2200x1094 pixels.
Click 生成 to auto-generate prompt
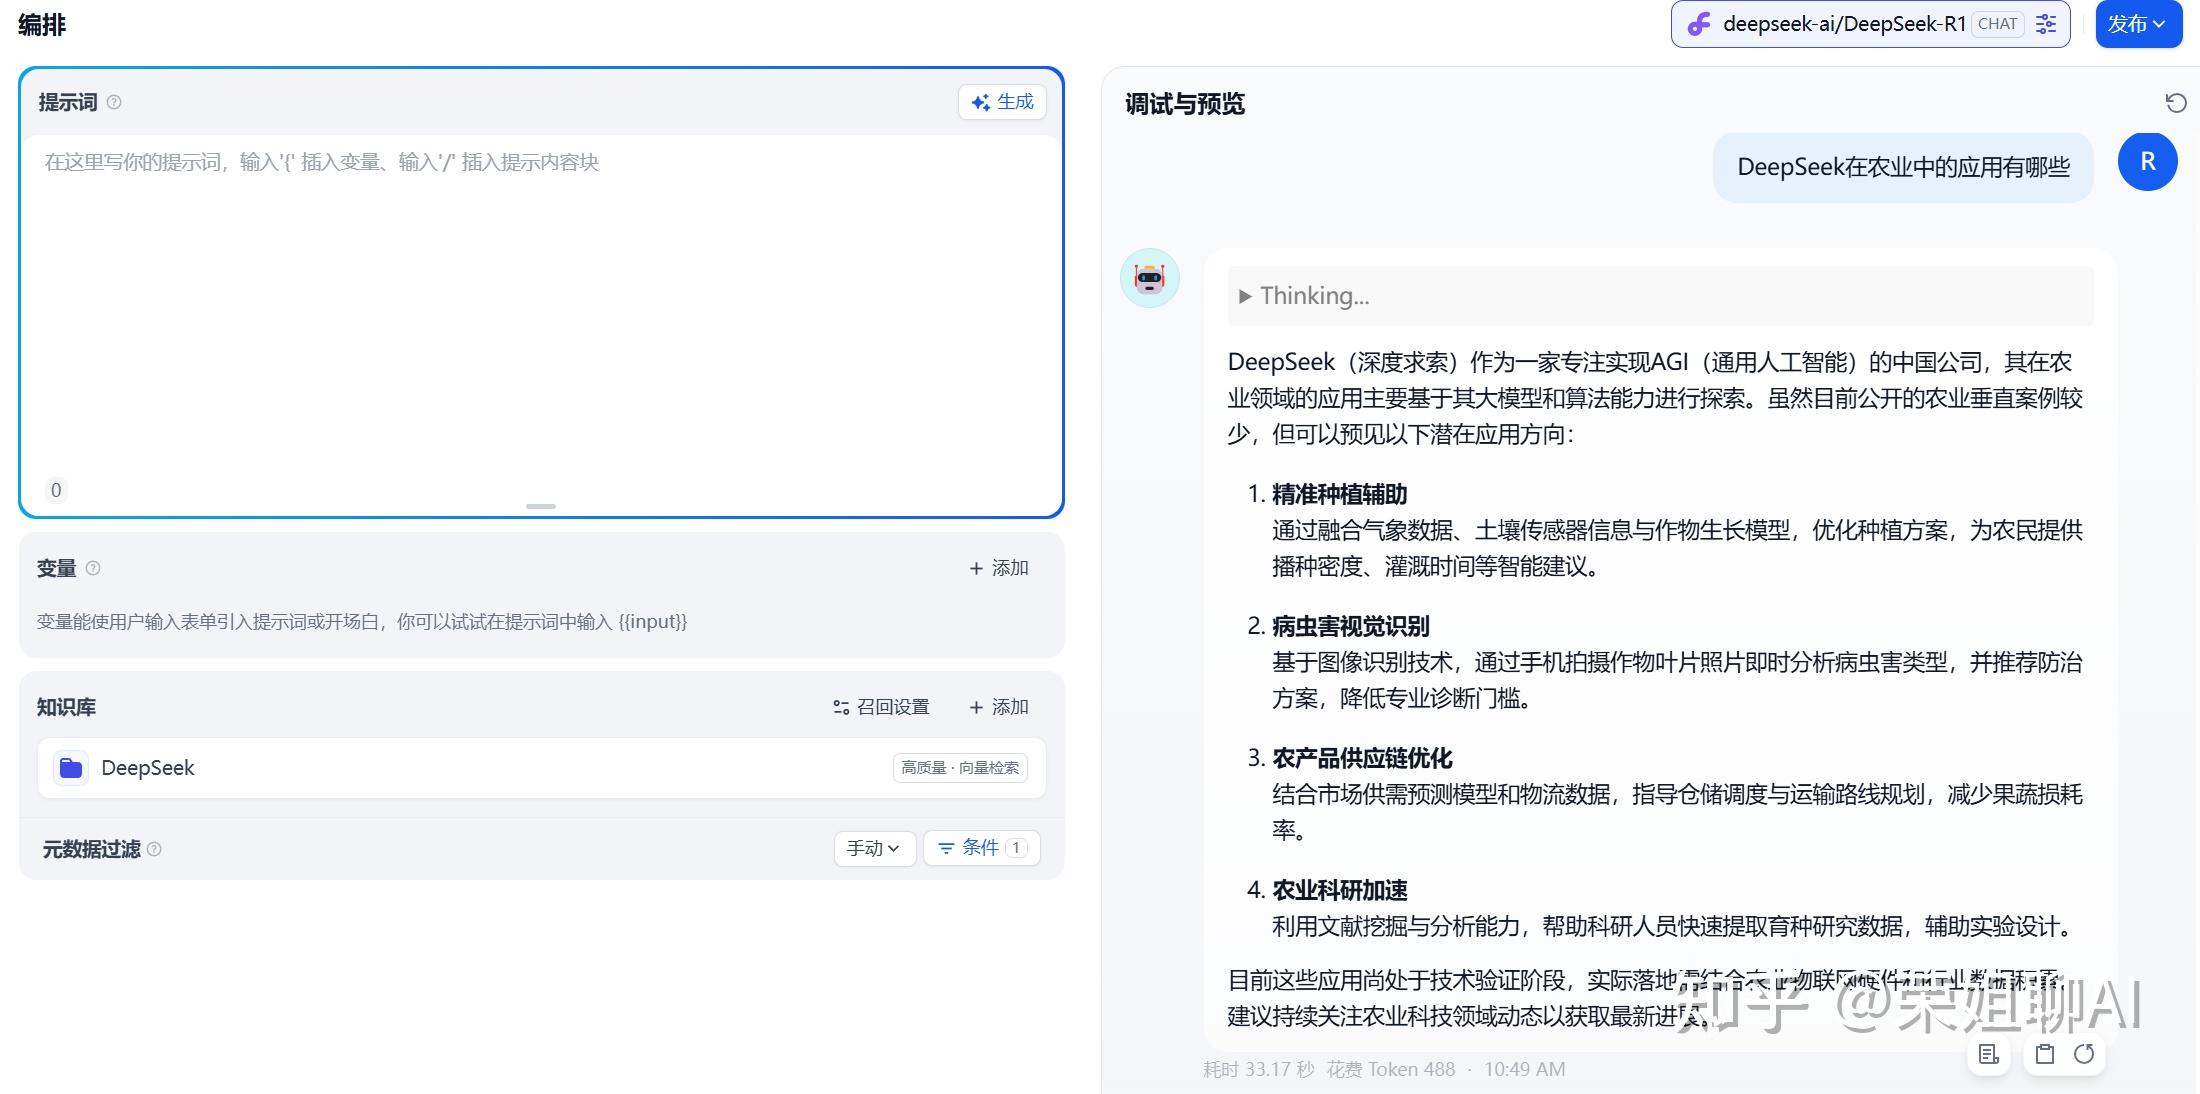1002,102
